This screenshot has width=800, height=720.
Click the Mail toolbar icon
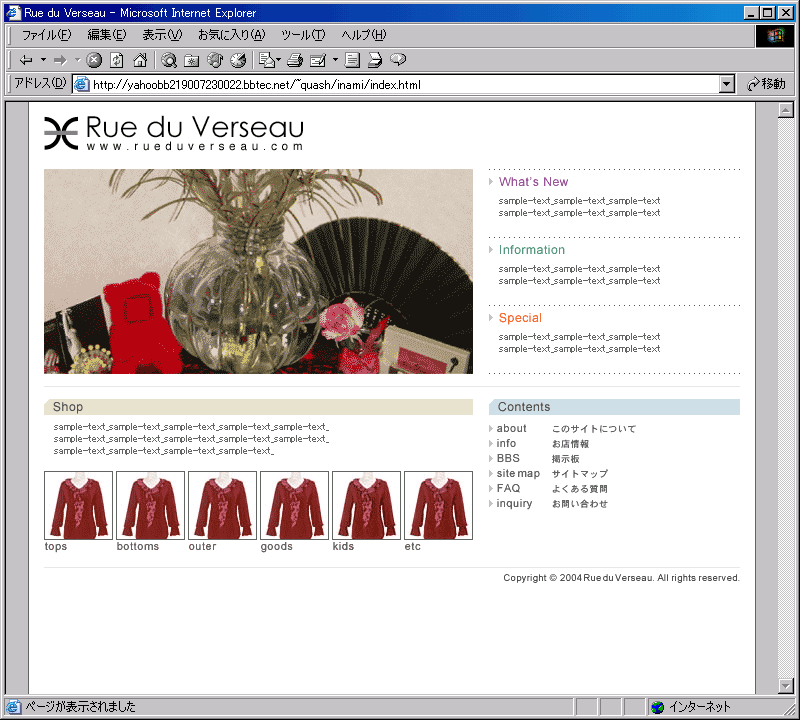pos(267,60)
